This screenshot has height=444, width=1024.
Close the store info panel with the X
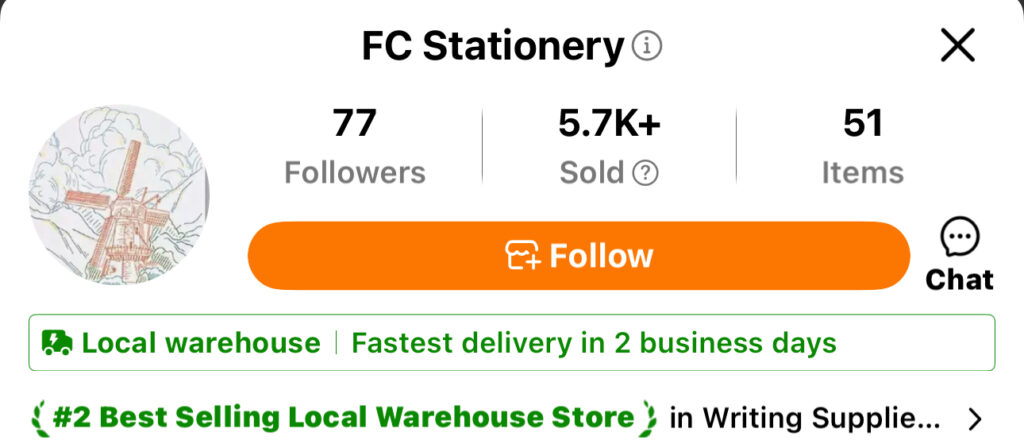pos(958,45)
